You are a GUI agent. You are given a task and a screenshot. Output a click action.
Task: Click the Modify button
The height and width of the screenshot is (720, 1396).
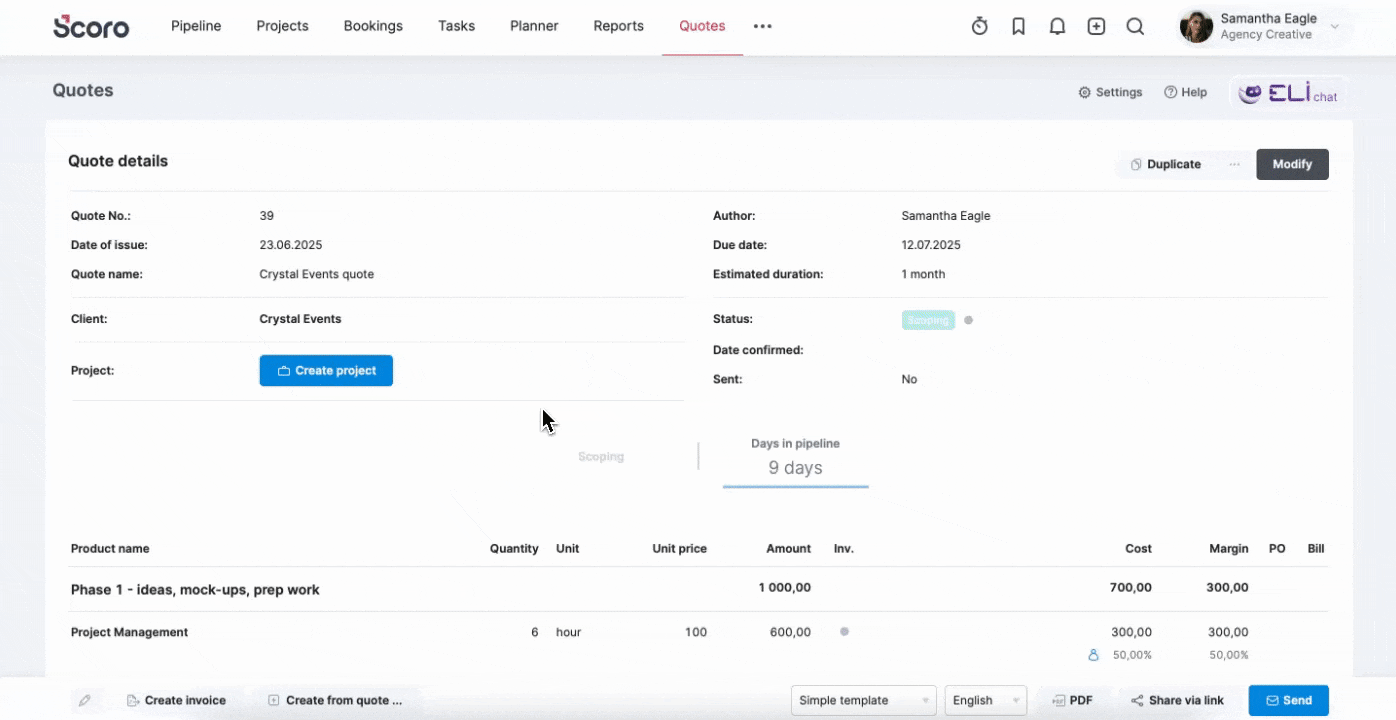coord(1292,164)
